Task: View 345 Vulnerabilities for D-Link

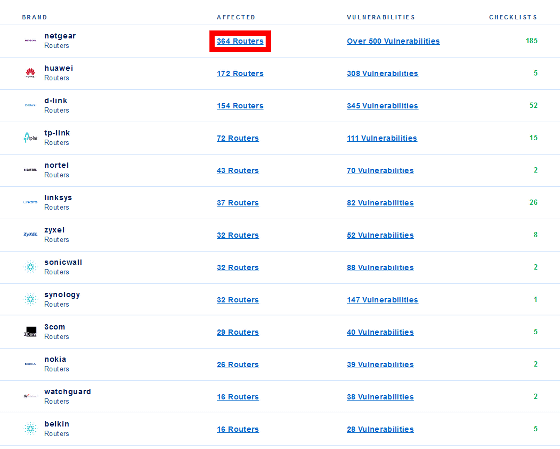Action: [382, 106]
